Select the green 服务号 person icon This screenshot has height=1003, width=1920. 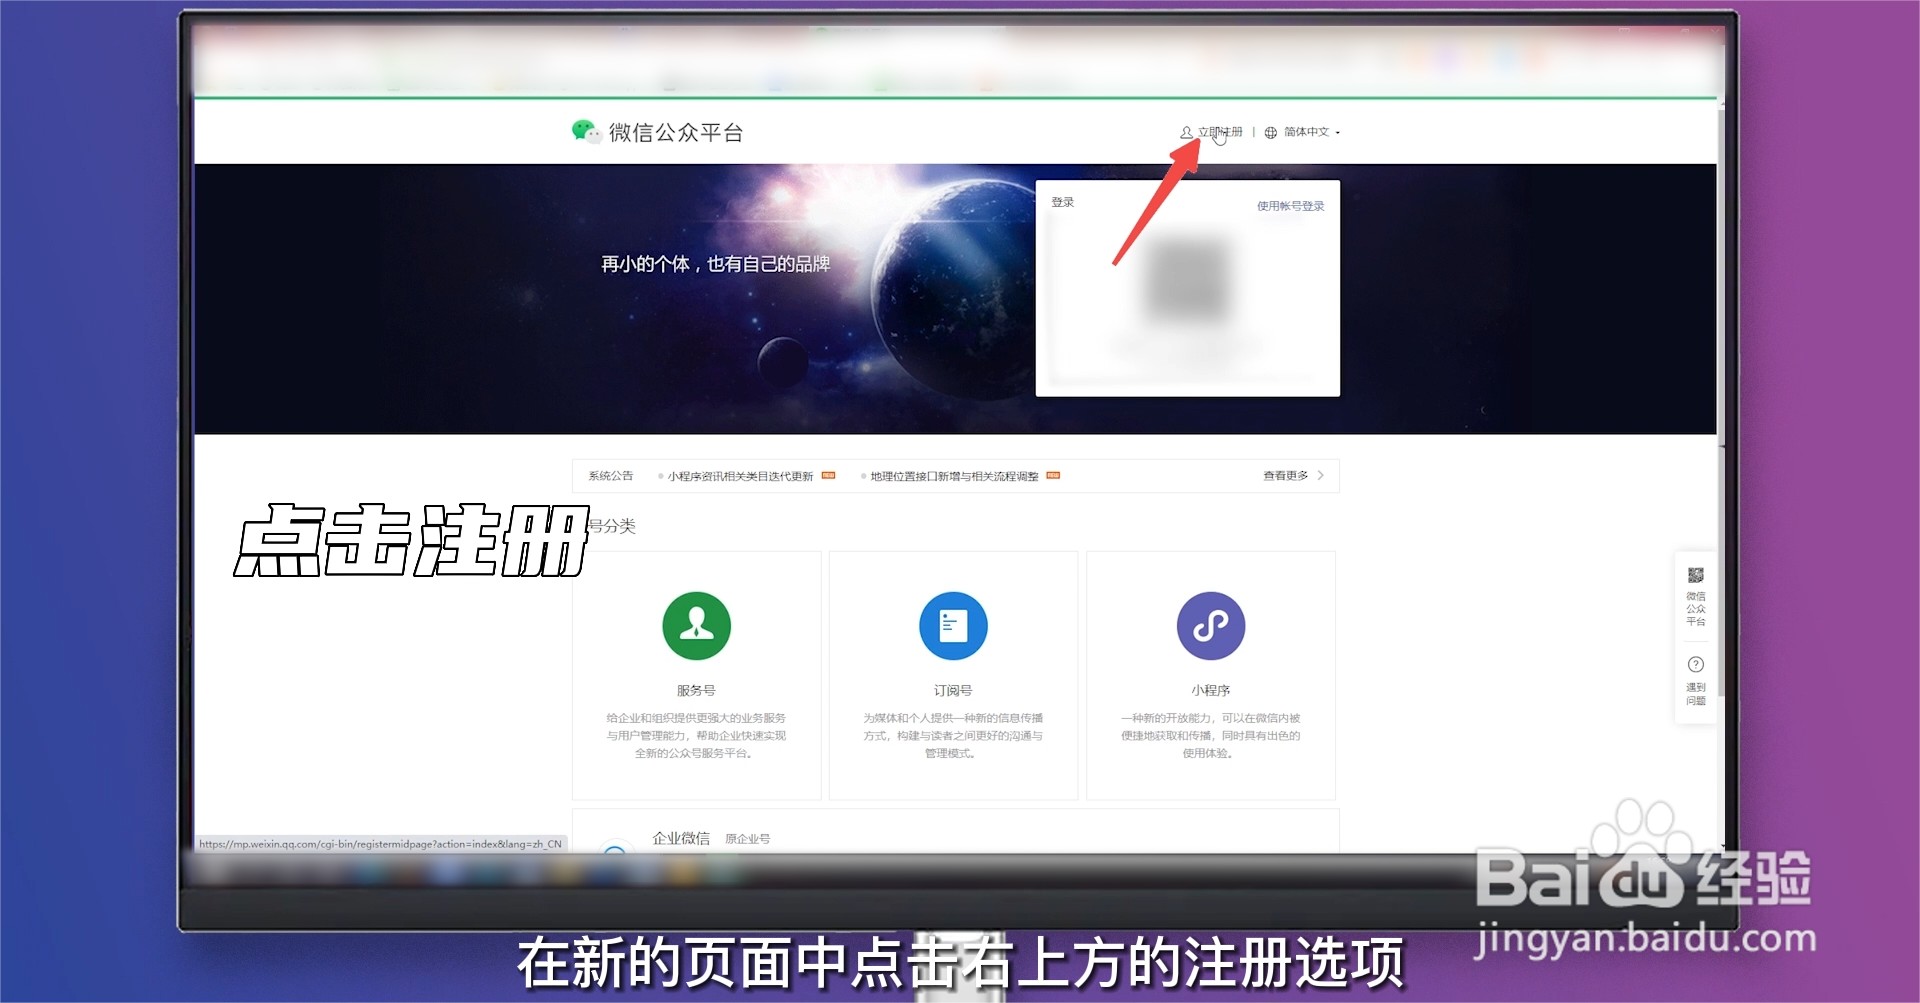(696, 624)
